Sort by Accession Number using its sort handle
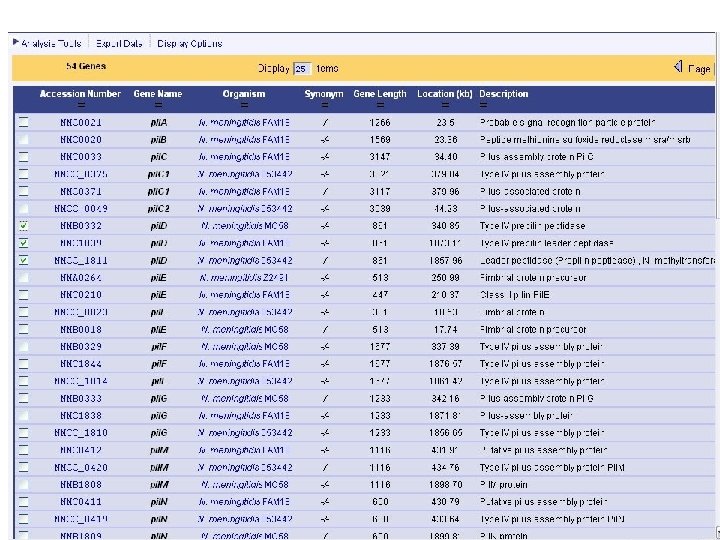This screenshot has height=540, width=720. pyautogui.click(x=81, y=105)
